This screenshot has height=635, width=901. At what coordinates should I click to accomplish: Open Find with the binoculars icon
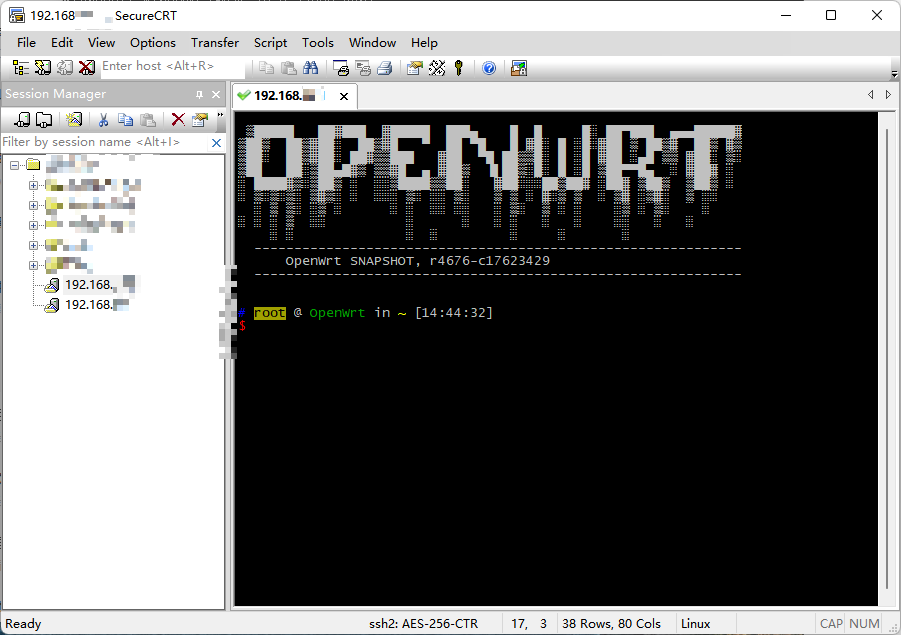311,68
